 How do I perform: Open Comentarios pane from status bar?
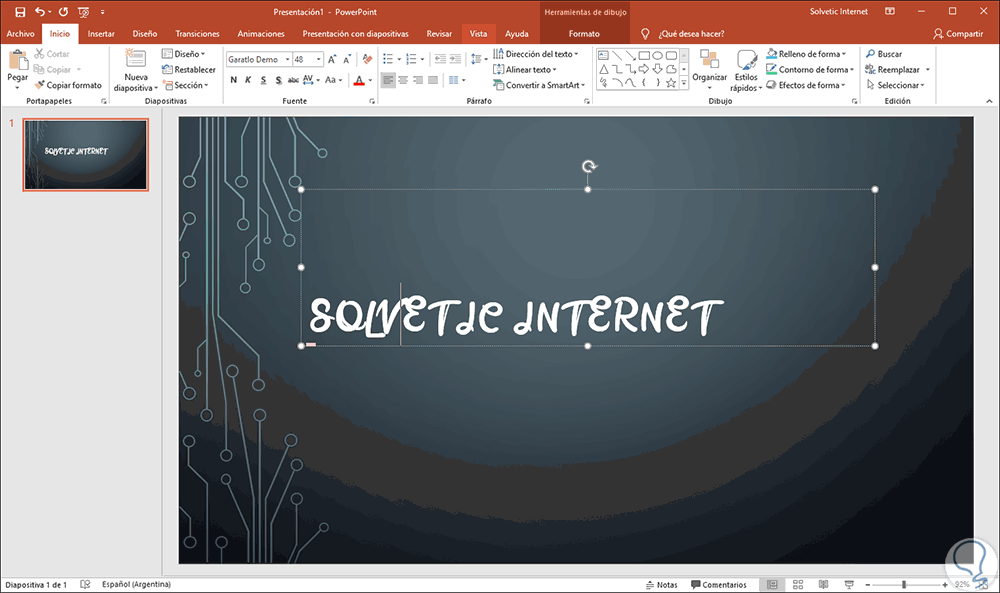[x=719, y=584]
